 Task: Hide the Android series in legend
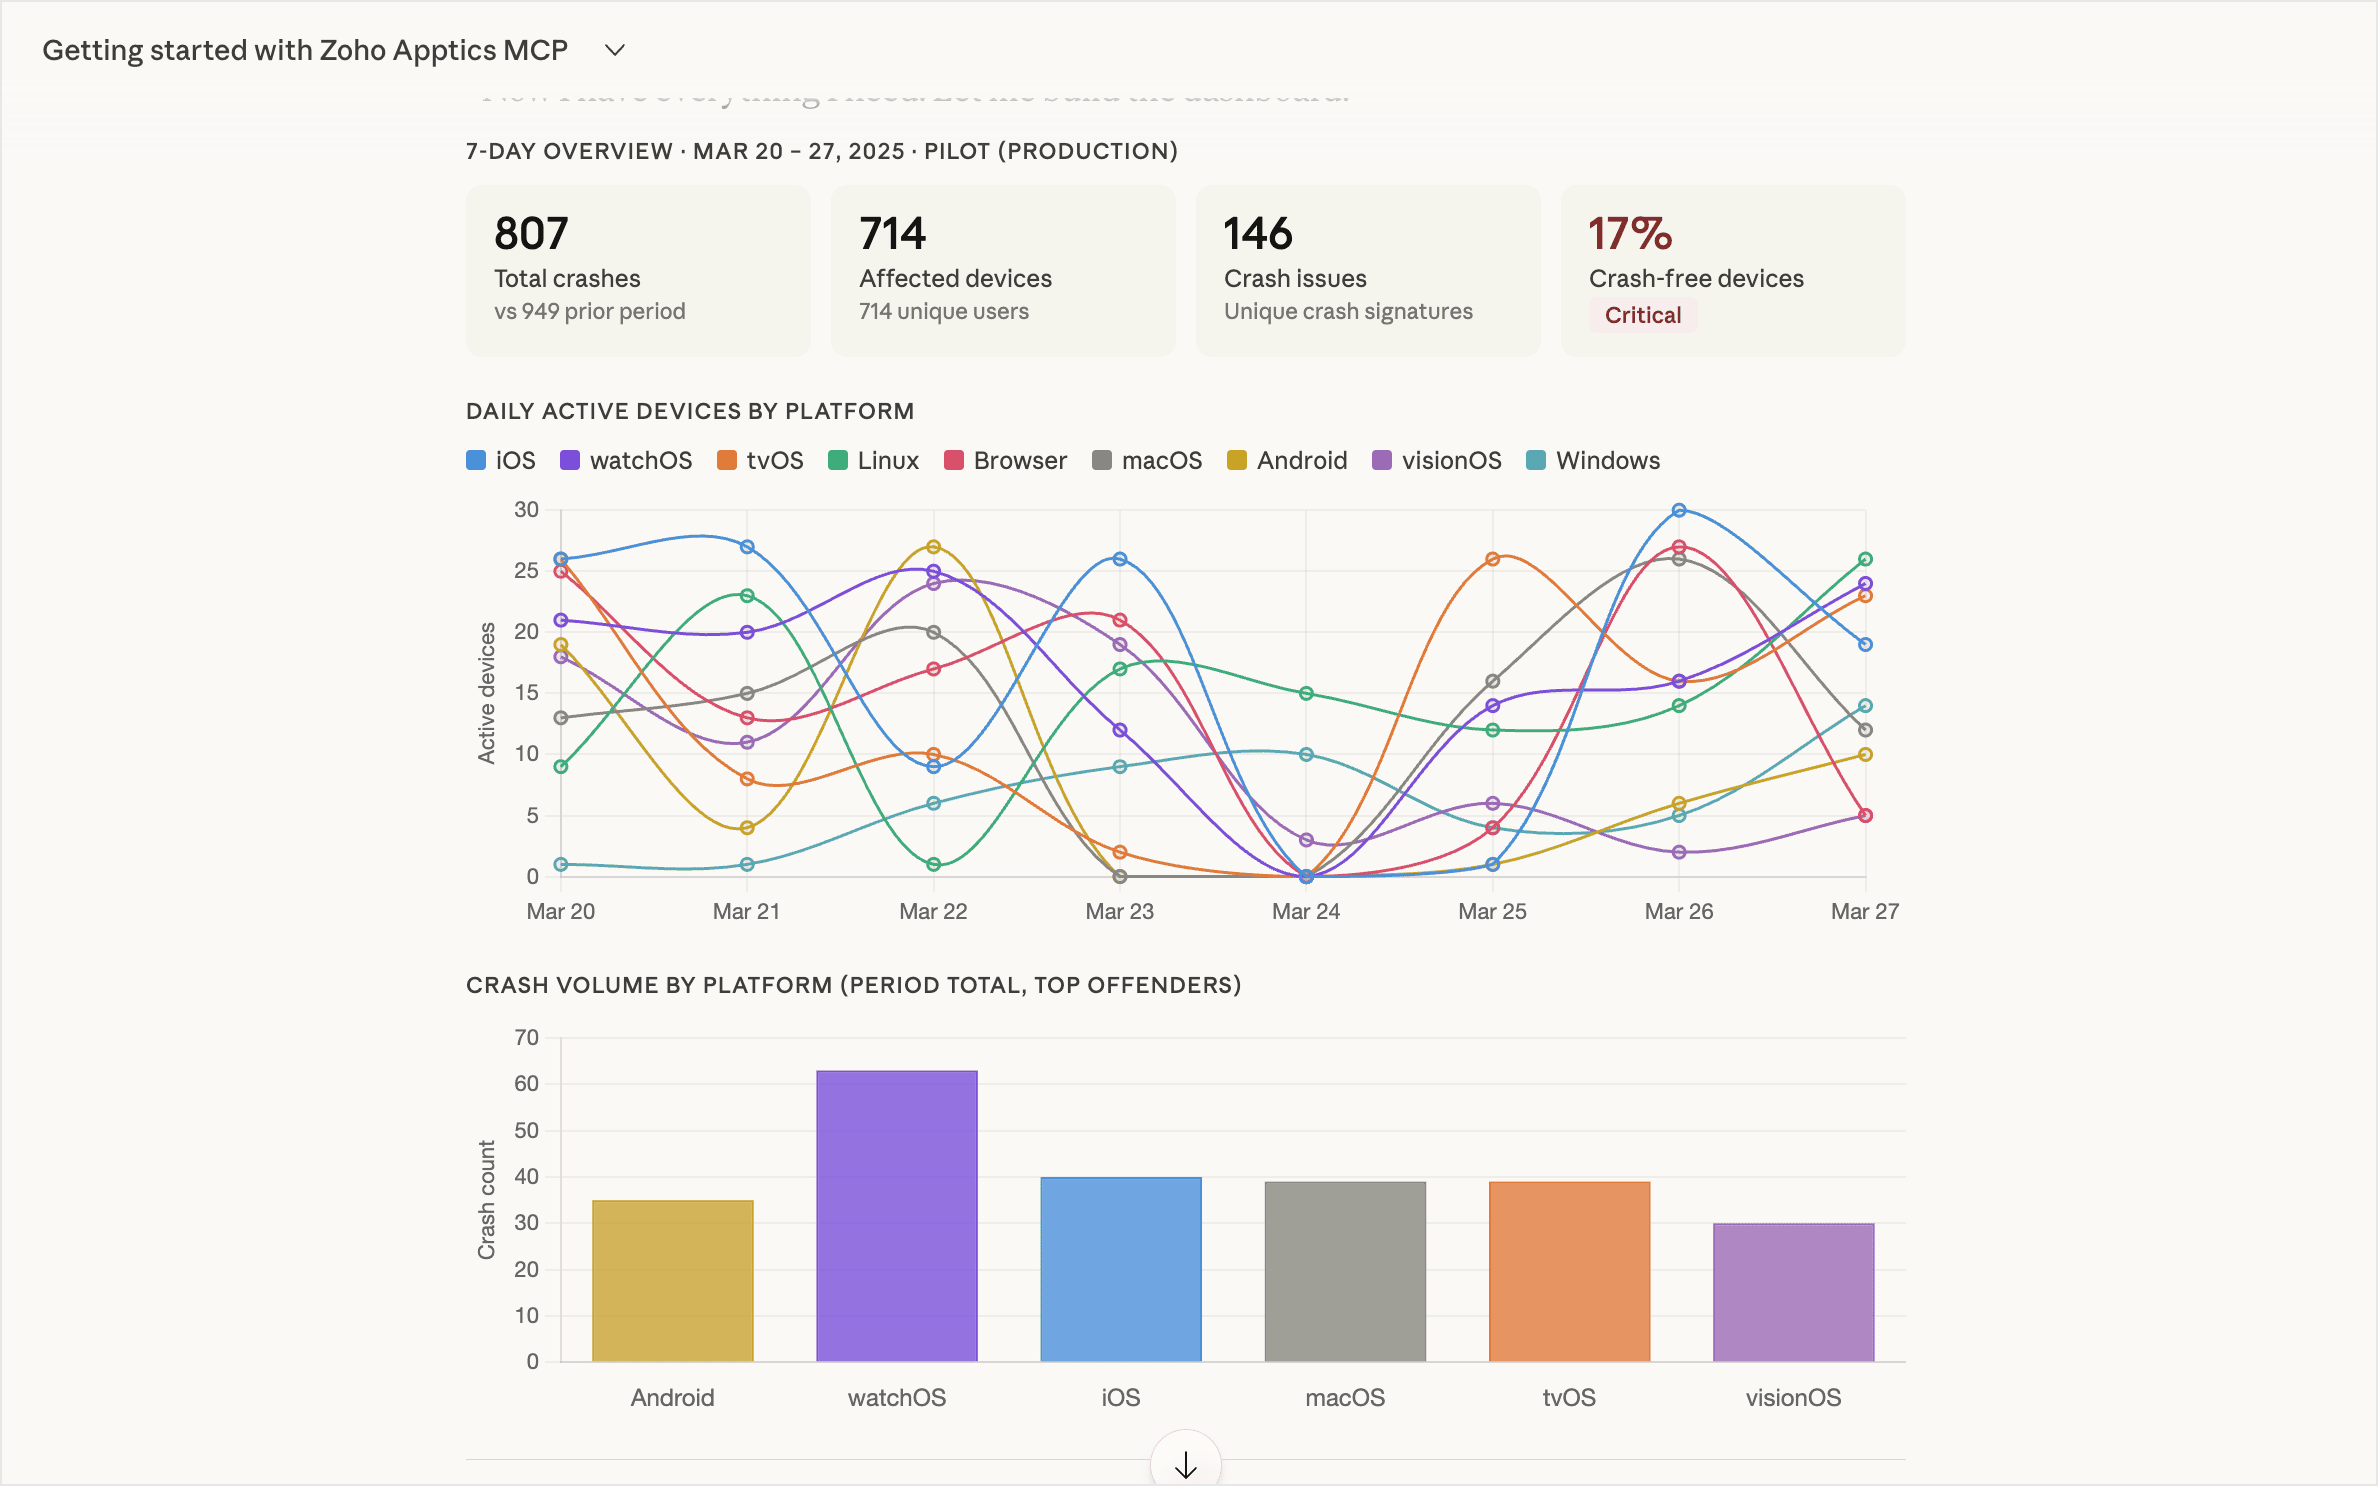click(1287, 460)
